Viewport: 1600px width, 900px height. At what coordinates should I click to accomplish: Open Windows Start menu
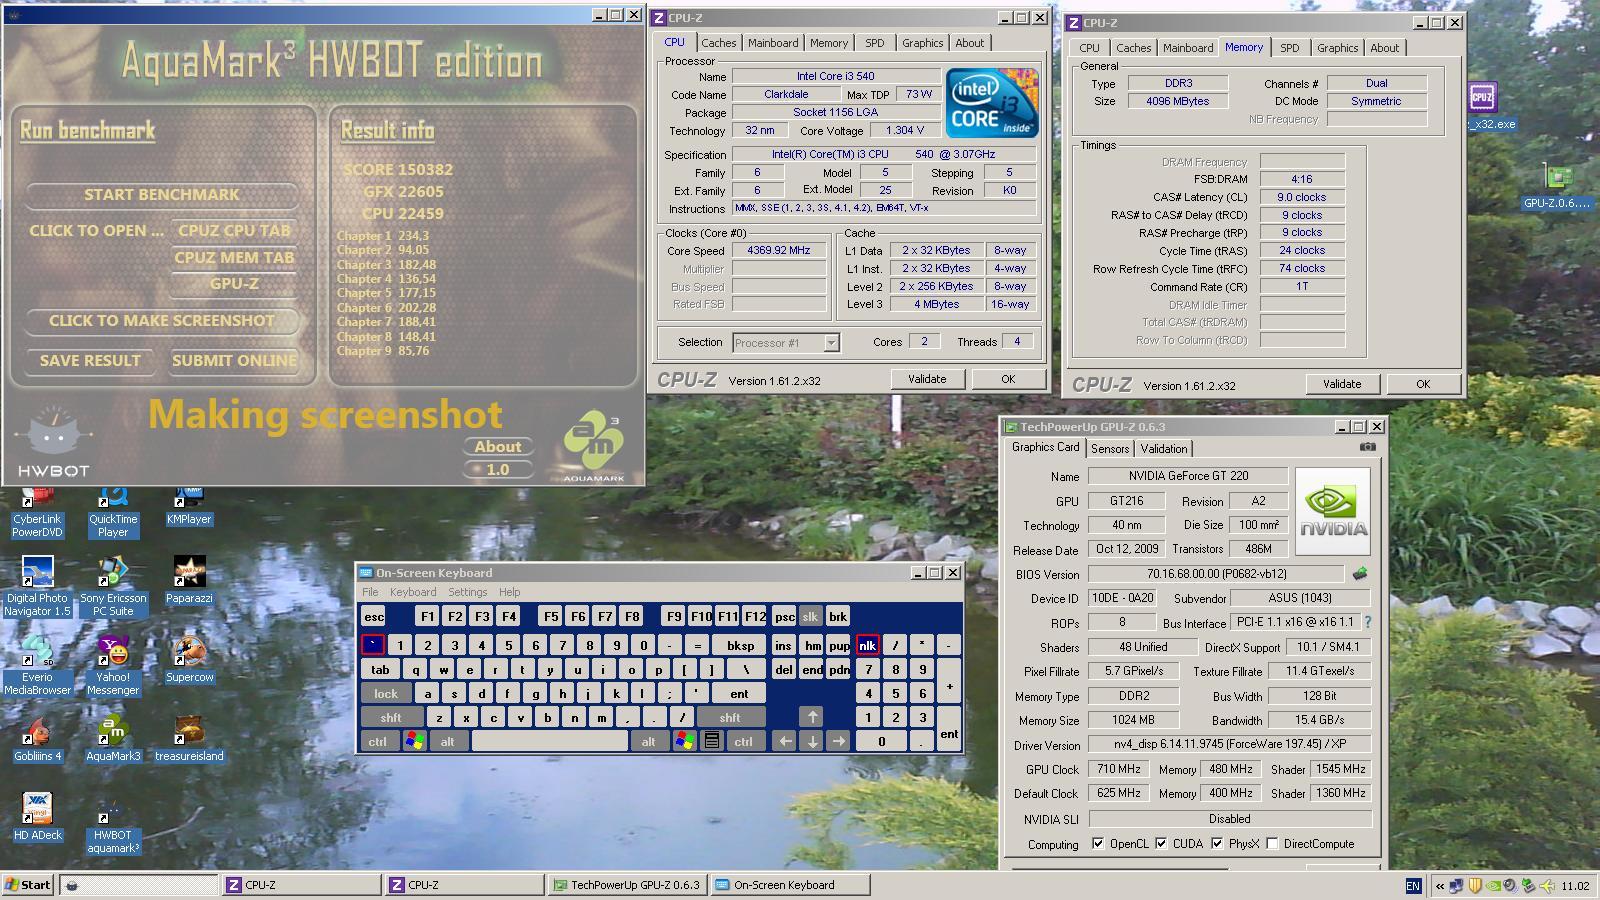click(x=28, y=884)
